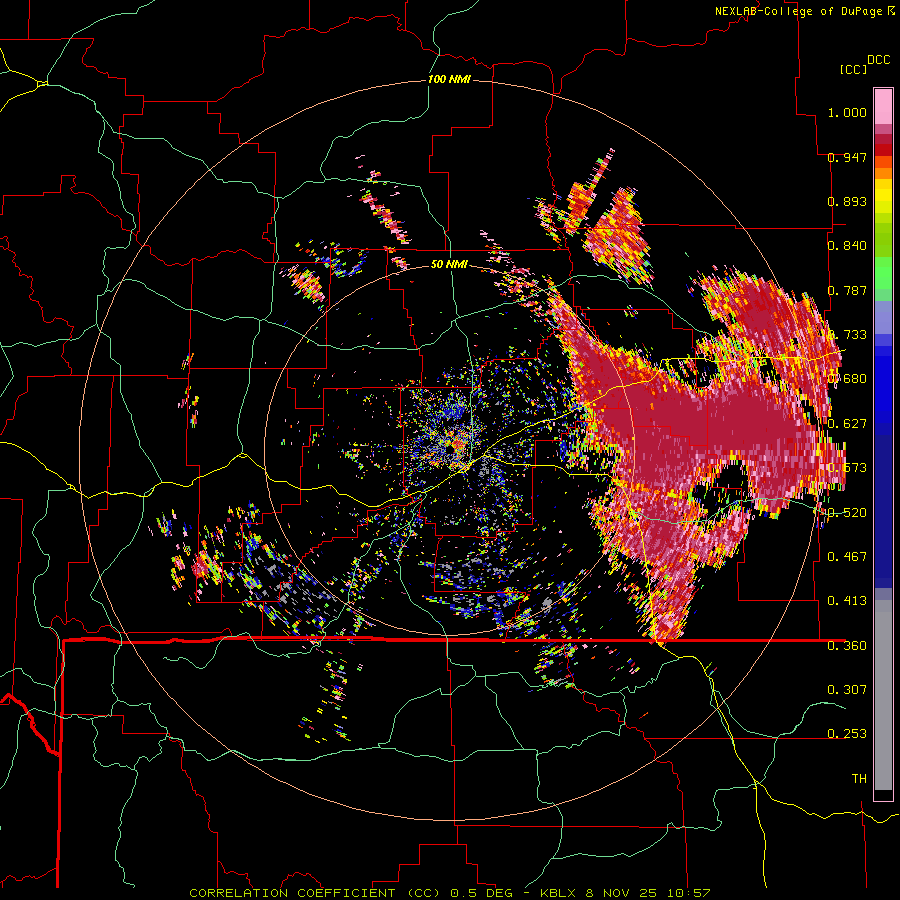Click the 0.573 legend value
The width and height of the screenshot is (900, 900).
(847, 468)
